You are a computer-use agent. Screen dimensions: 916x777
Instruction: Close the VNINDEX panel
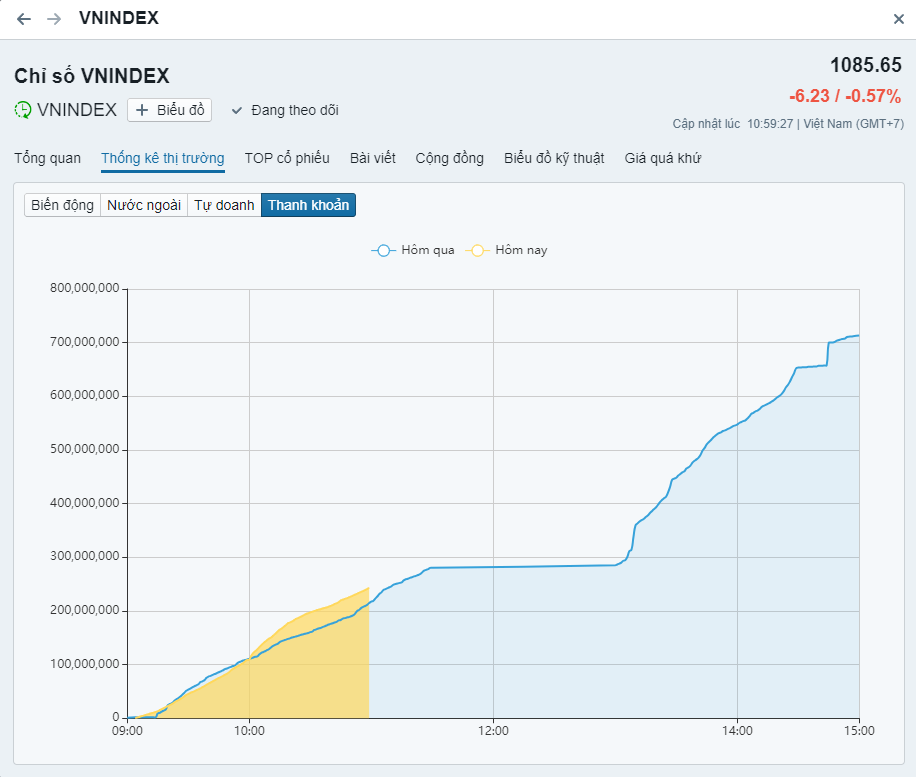click(898, 19)
